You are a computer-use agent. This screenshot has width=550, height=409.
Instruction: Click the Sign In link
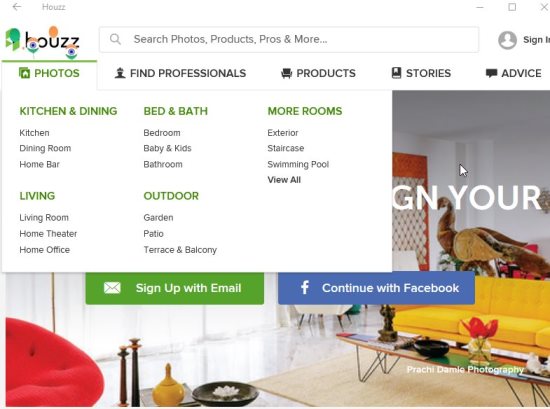[x=536, y=40]
